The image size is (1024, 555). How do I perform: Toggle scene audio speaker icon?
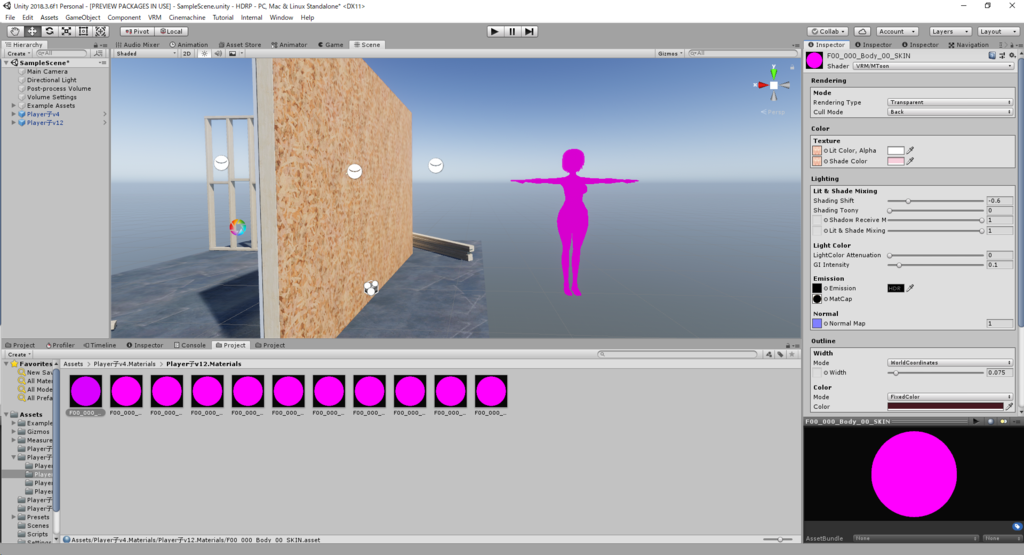[218, 54]
